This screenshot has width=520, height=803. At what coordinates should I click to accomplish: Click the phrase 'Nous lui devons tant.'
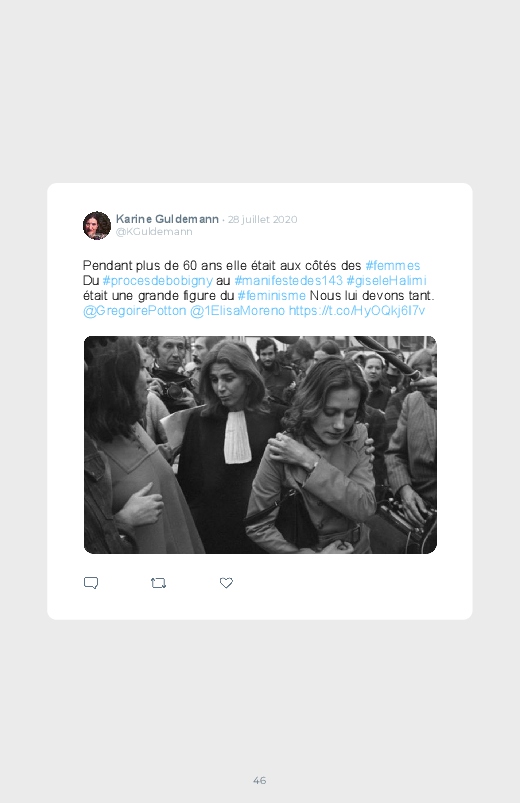pos(372,295)
